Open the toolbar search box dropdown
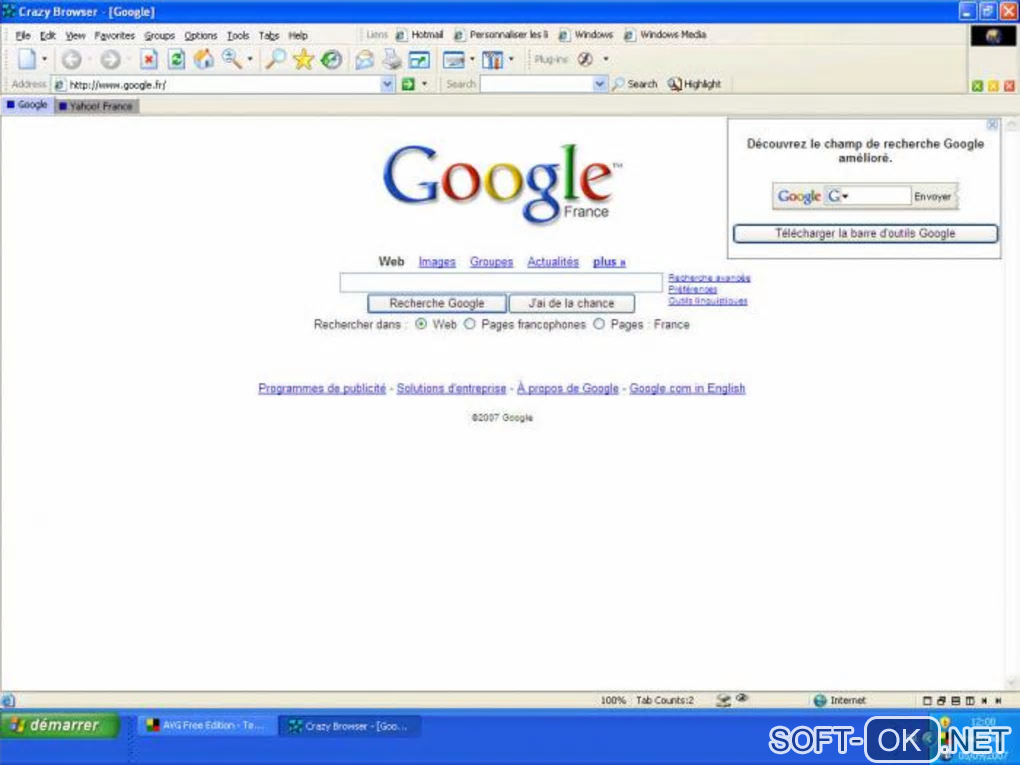 599,84
